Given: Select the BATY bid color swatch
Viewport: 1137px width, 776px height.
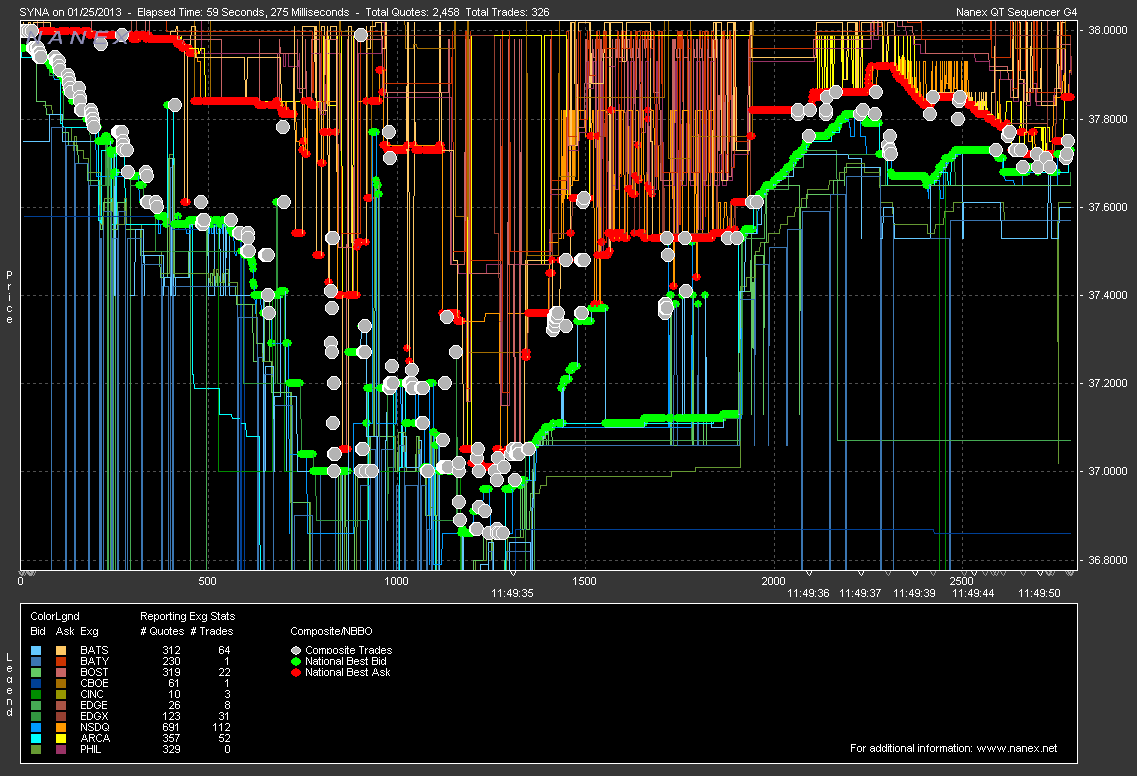Looking at the screenshot, I should [36, 661].
